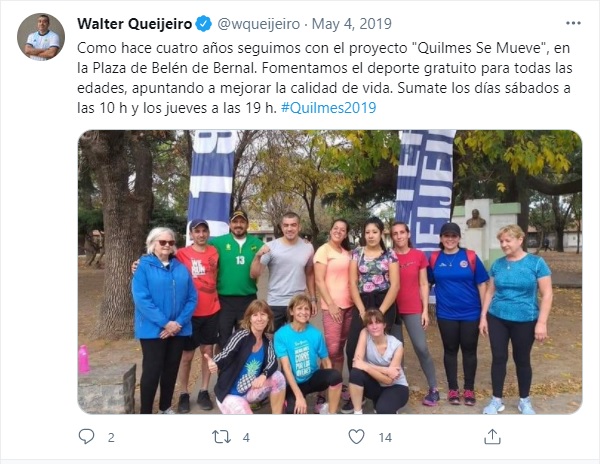This screenshot has height=464, width=610.
Task: Open the #Quilmes2019 hashtag
Action: point(328,107)
